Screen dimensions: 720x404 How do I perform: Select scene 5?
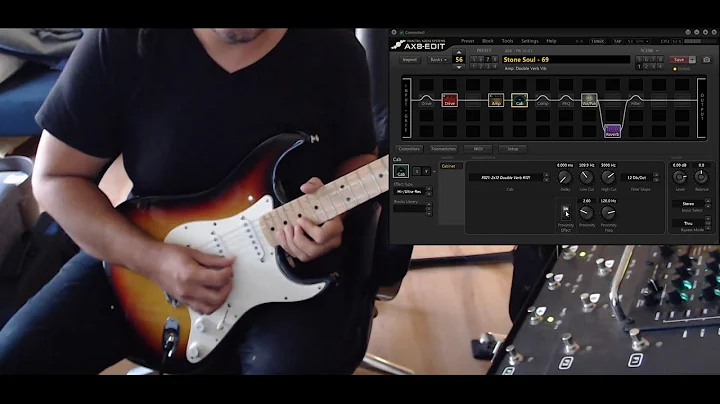(639, 59)
